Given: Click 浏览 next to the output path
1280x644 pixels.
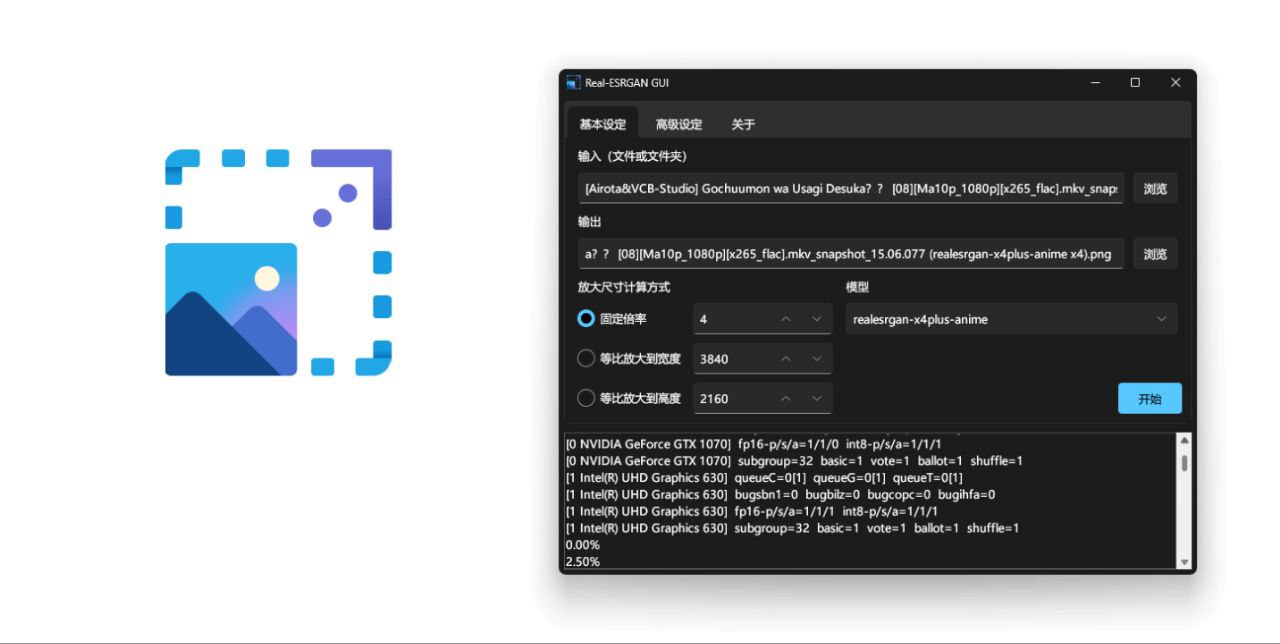Looking at the screenshot, I should 1155,254.
